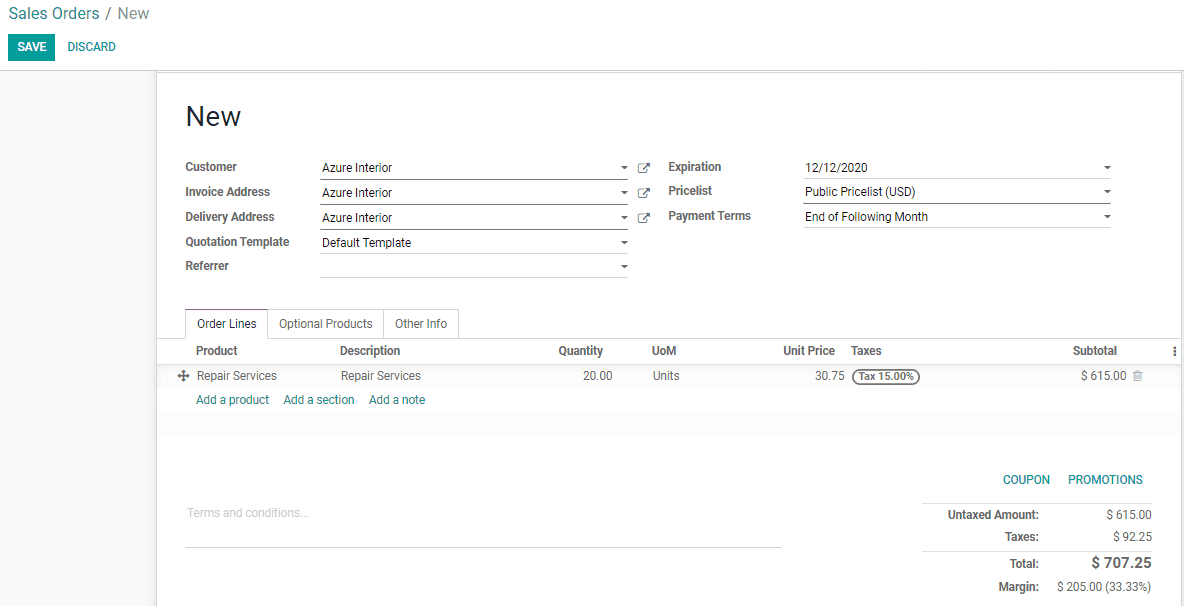Discard the new sales order
This screenshot has width=1184, height=606.
(x=91, y=47)
